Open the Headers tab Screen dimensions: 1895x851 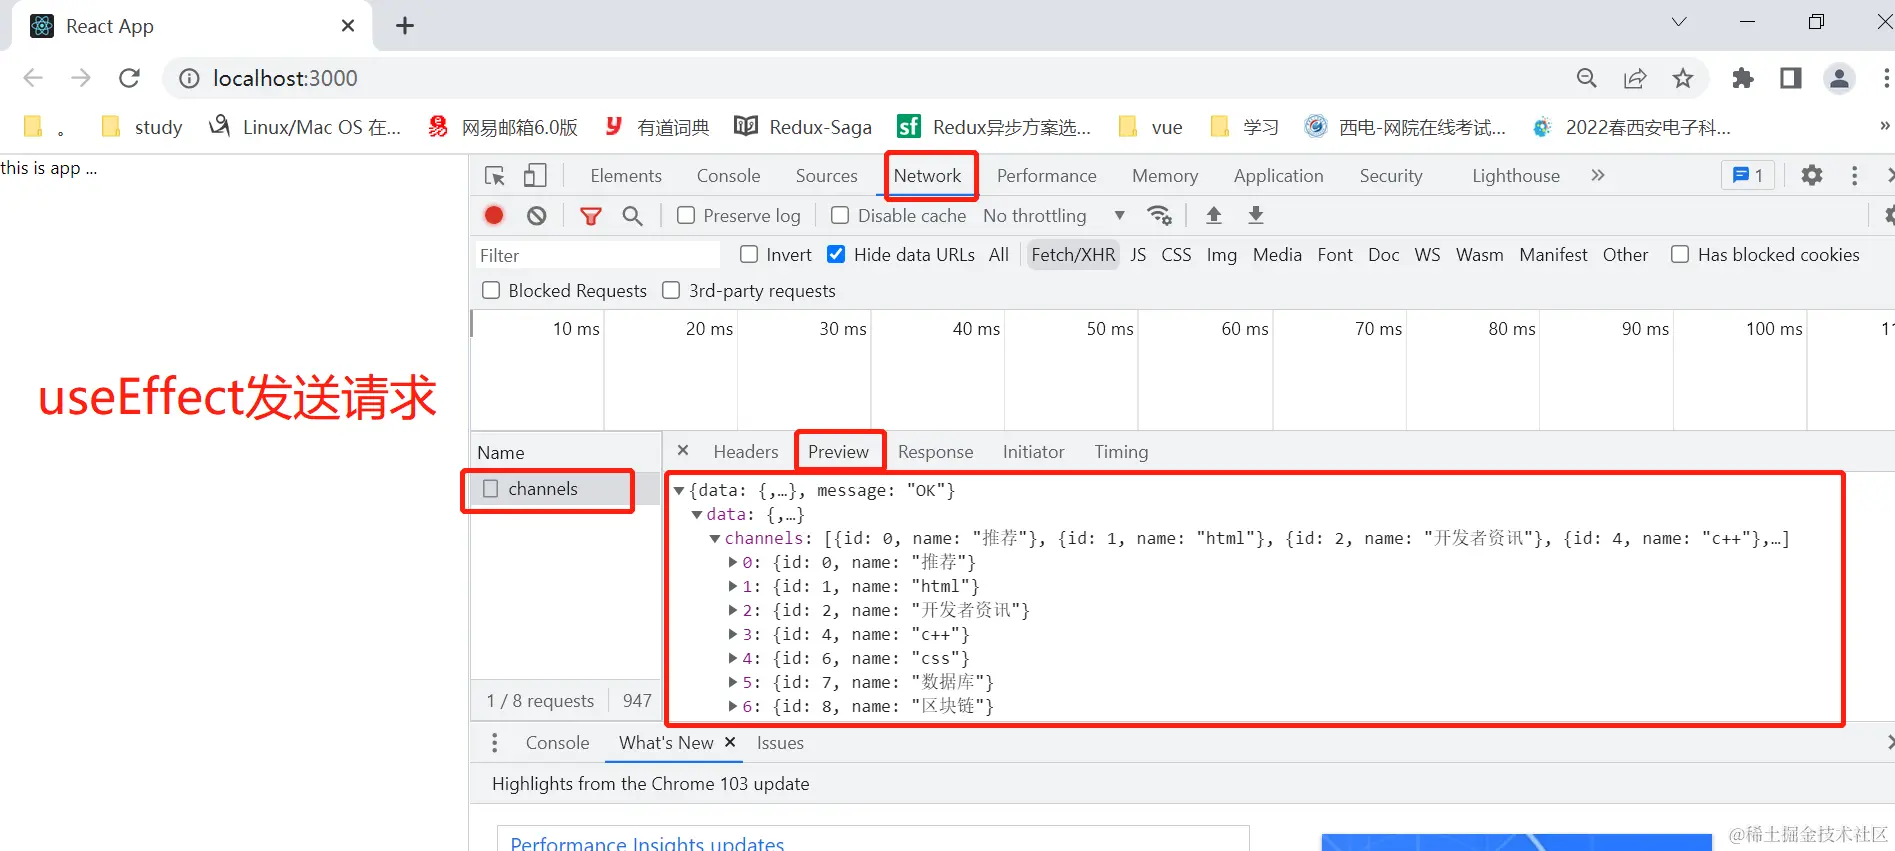746,452
